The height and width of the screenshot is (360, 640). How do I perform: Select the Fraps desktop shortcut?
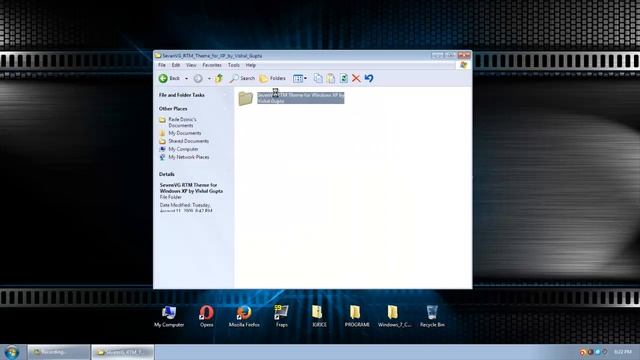tap(282, 316)
